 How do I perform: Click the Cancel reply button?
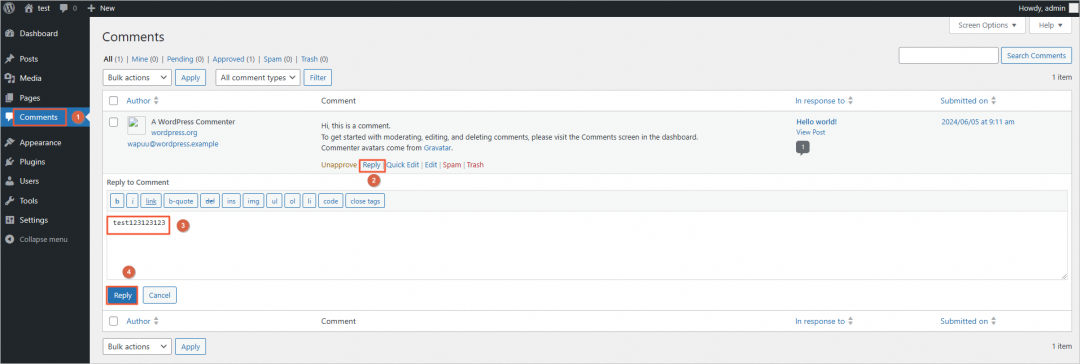click(x=159, y=295)
